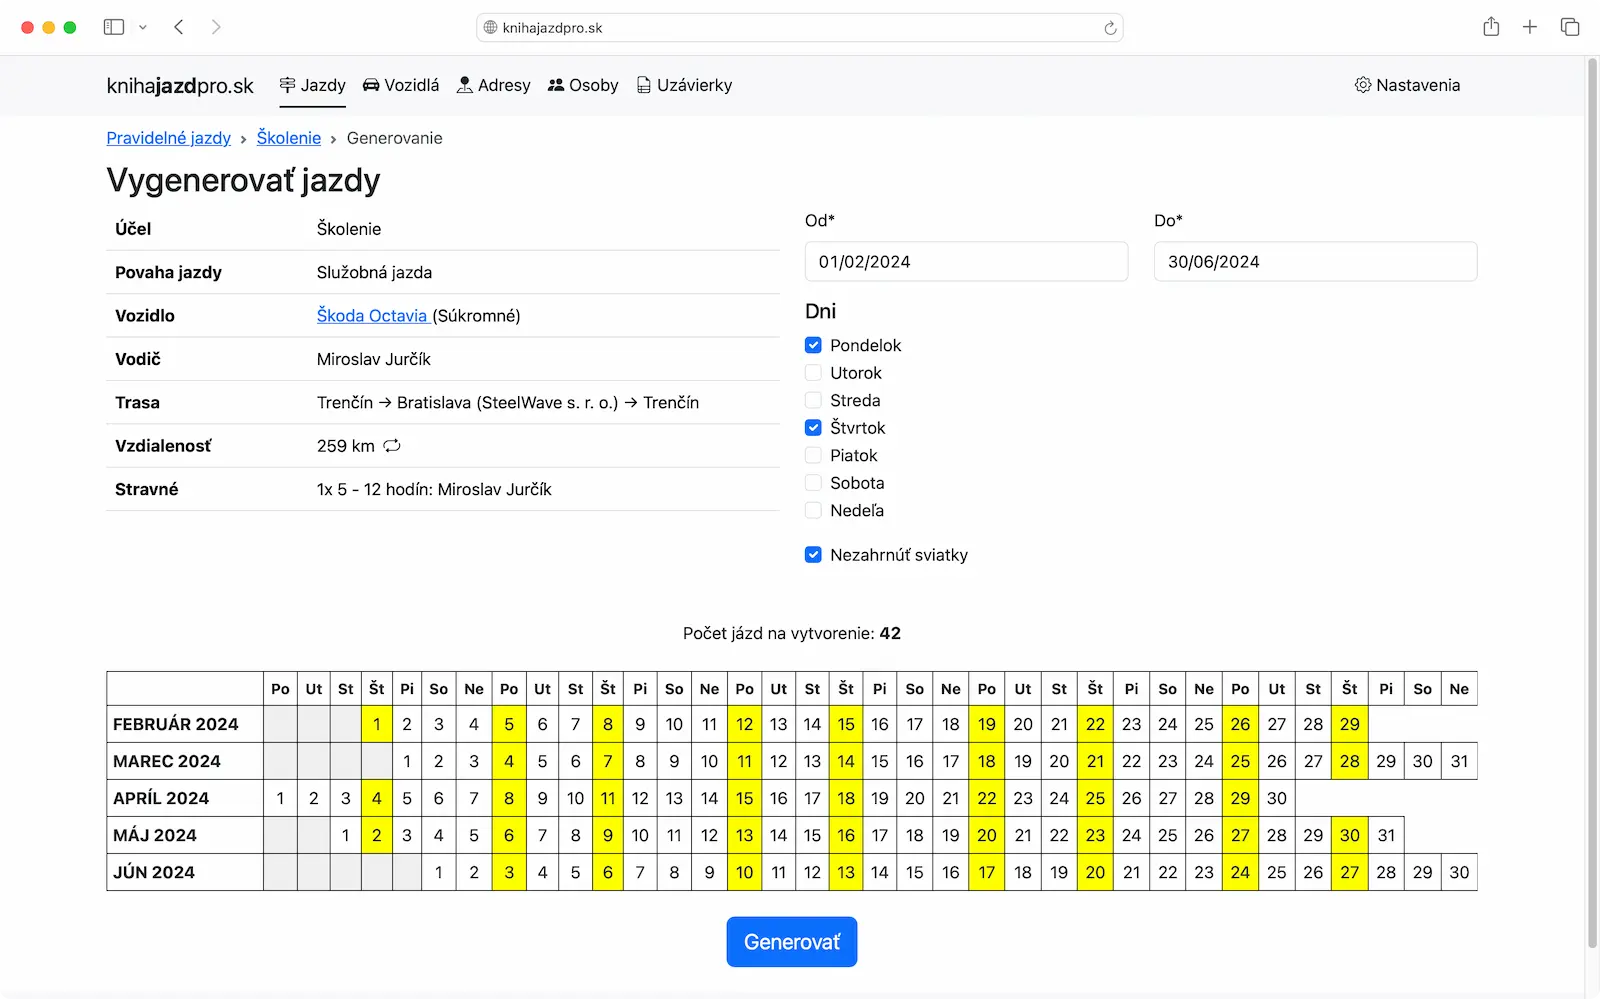Open the Jazdy navigation tab
Image resolution: width=1600 pixels, height=999 pixels.
click(x=313, y=85)
